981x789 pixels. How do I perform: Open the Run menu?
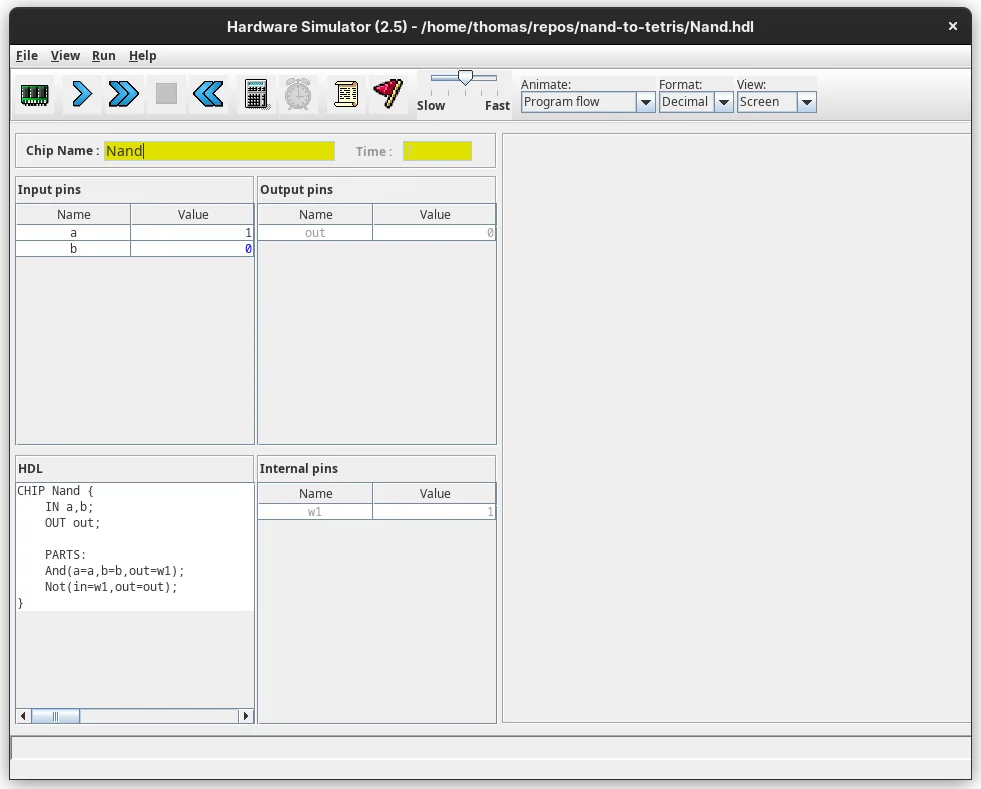104,56
